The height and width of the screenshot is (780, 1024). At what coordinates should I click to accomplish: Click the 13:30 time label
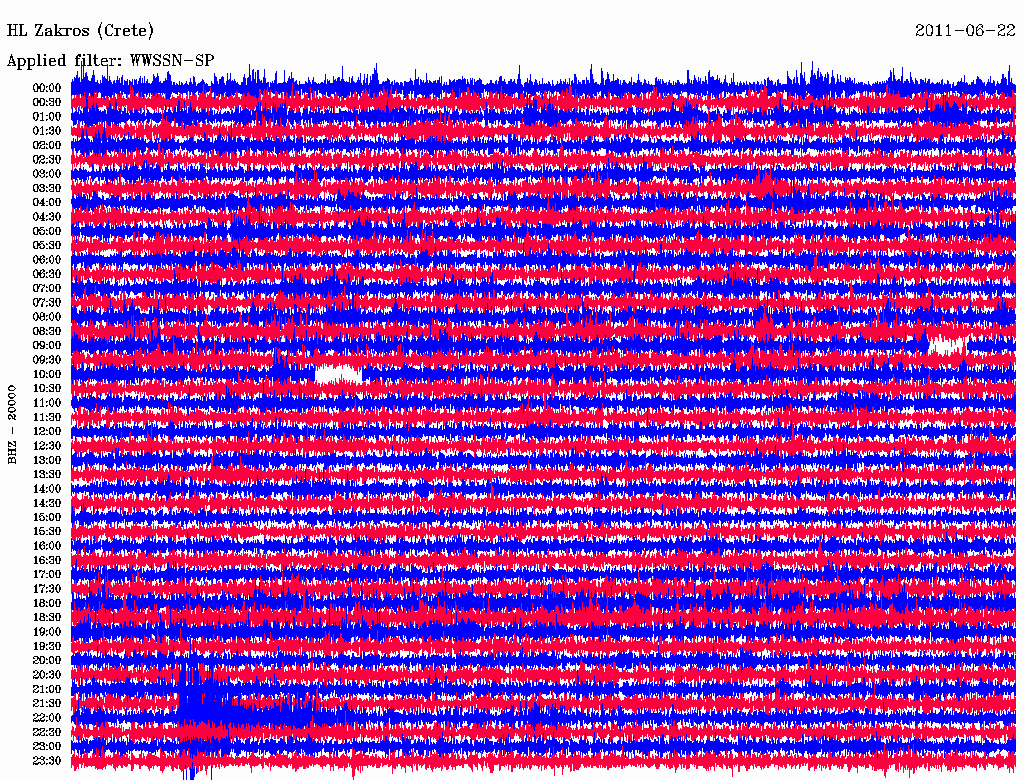(47, 474)
